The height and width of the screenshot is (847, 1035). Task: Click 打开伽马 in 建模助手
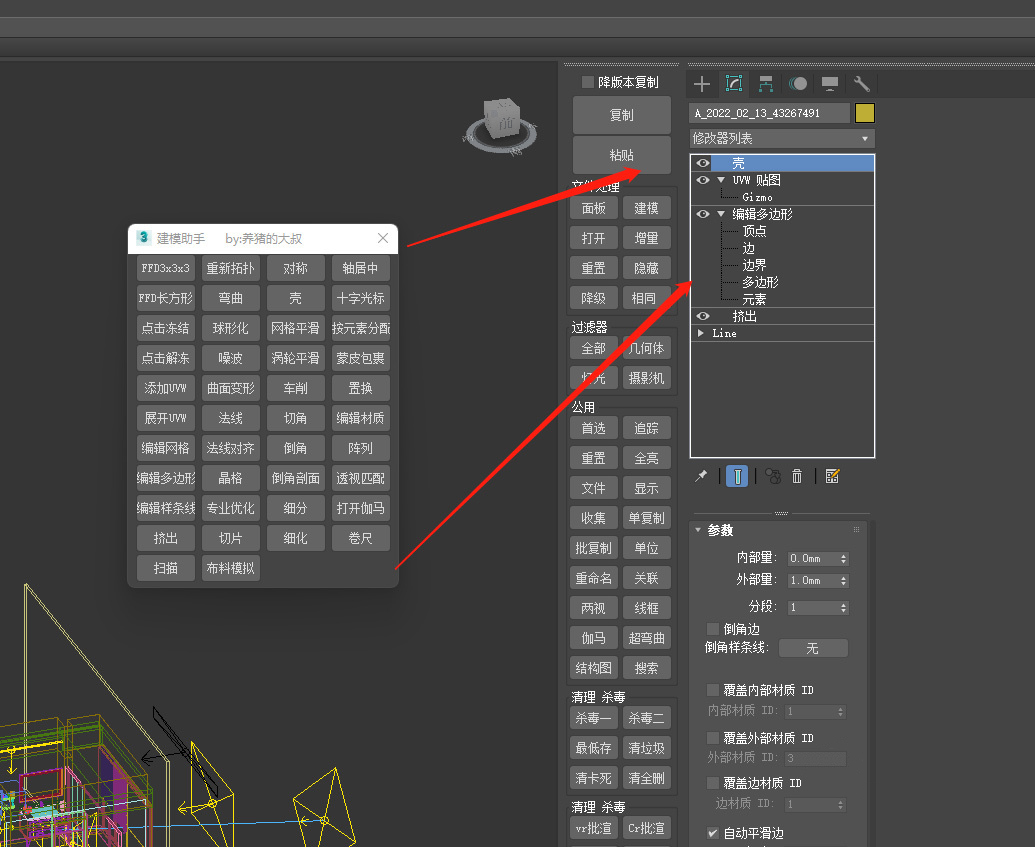[x=360, y=508]
